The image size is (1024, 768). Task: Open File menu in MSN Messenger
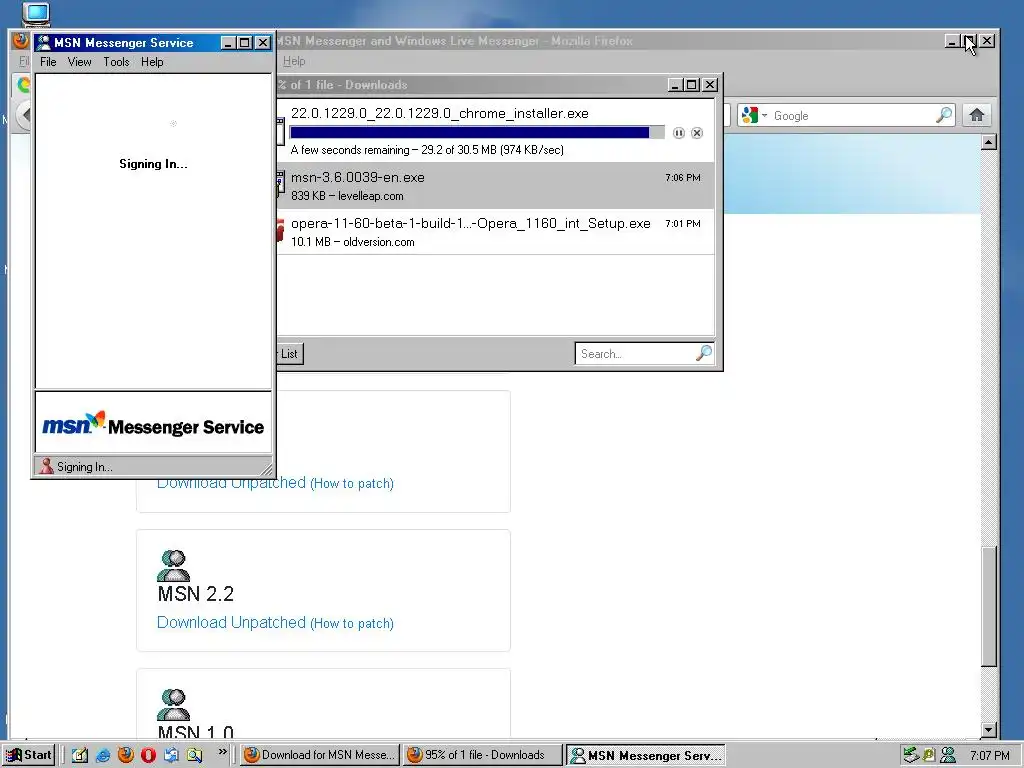[x=48, y=62]
